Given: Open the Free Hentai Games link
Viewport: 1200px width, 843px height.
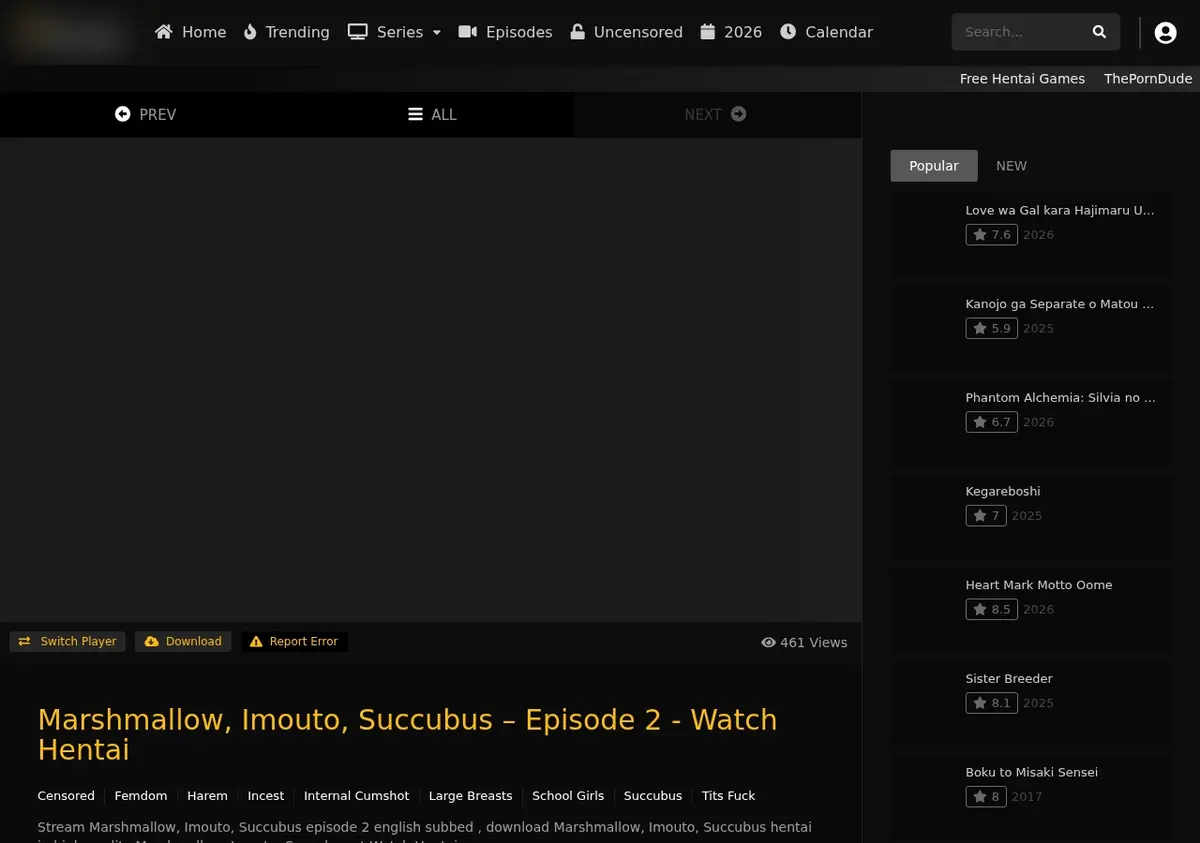Looking at the screenshot, I should pos(1022,79).
